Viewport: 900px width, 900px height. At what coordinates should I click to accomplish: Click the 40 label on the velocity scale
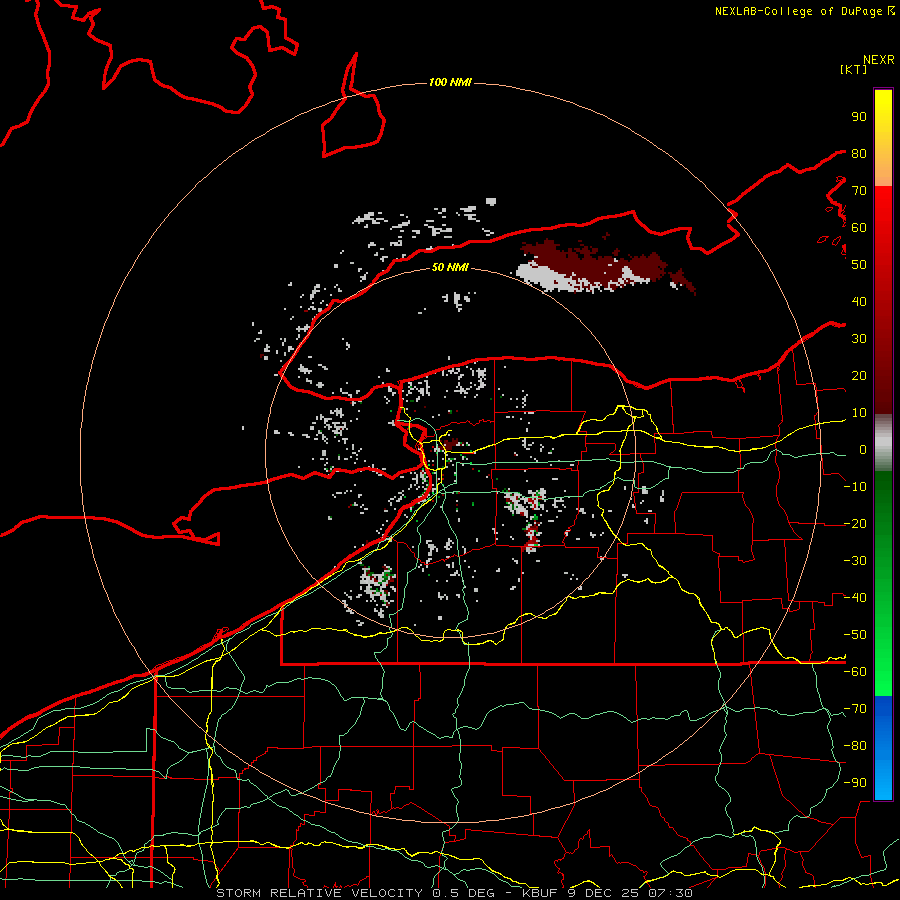(859, 302)
